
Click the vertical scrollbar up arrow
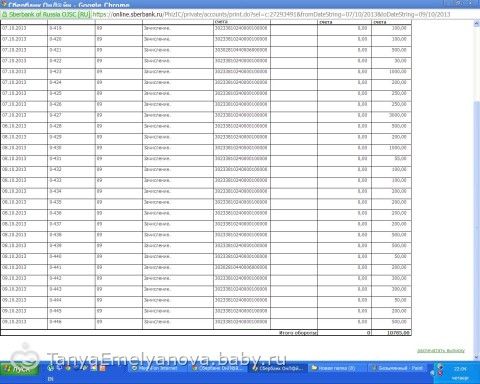(477, 23)
